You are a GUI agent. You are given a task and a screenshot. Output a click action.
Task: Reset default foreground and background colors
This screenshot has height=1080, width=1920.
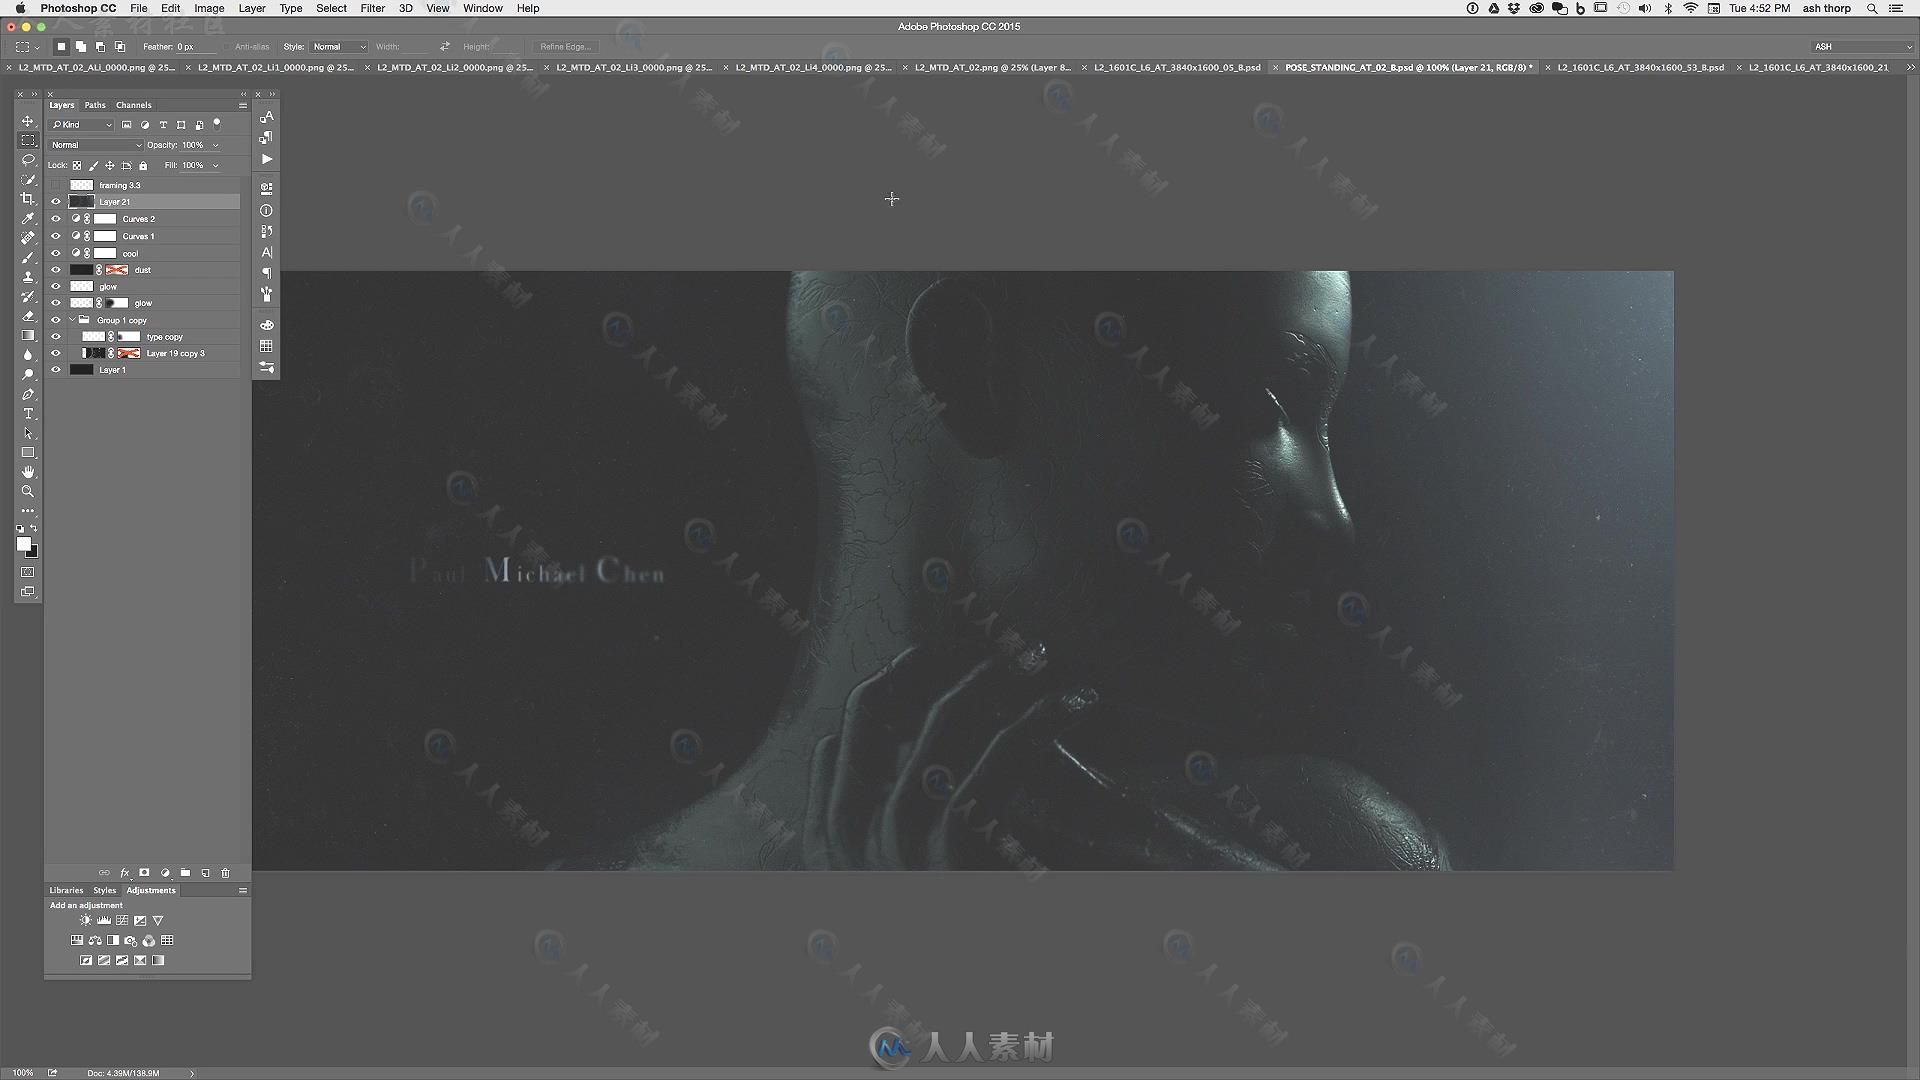tap(20, 528)
